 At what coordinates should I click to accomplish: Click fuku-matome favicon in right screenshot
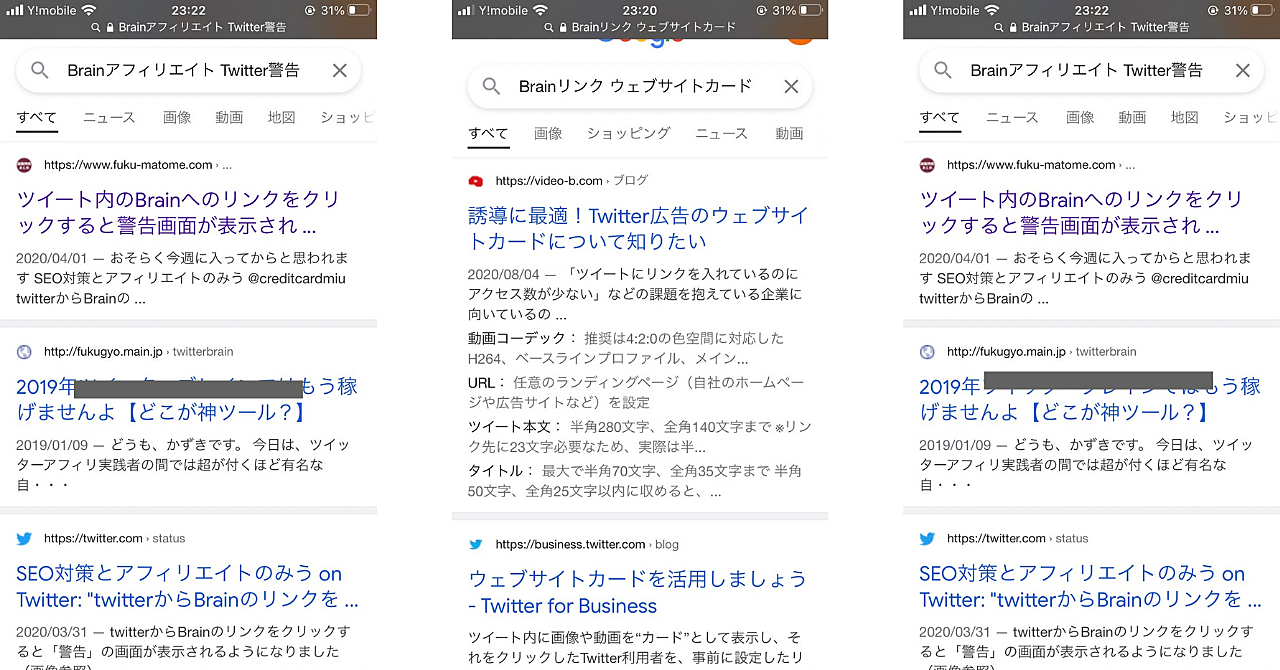tap(927, 165)
